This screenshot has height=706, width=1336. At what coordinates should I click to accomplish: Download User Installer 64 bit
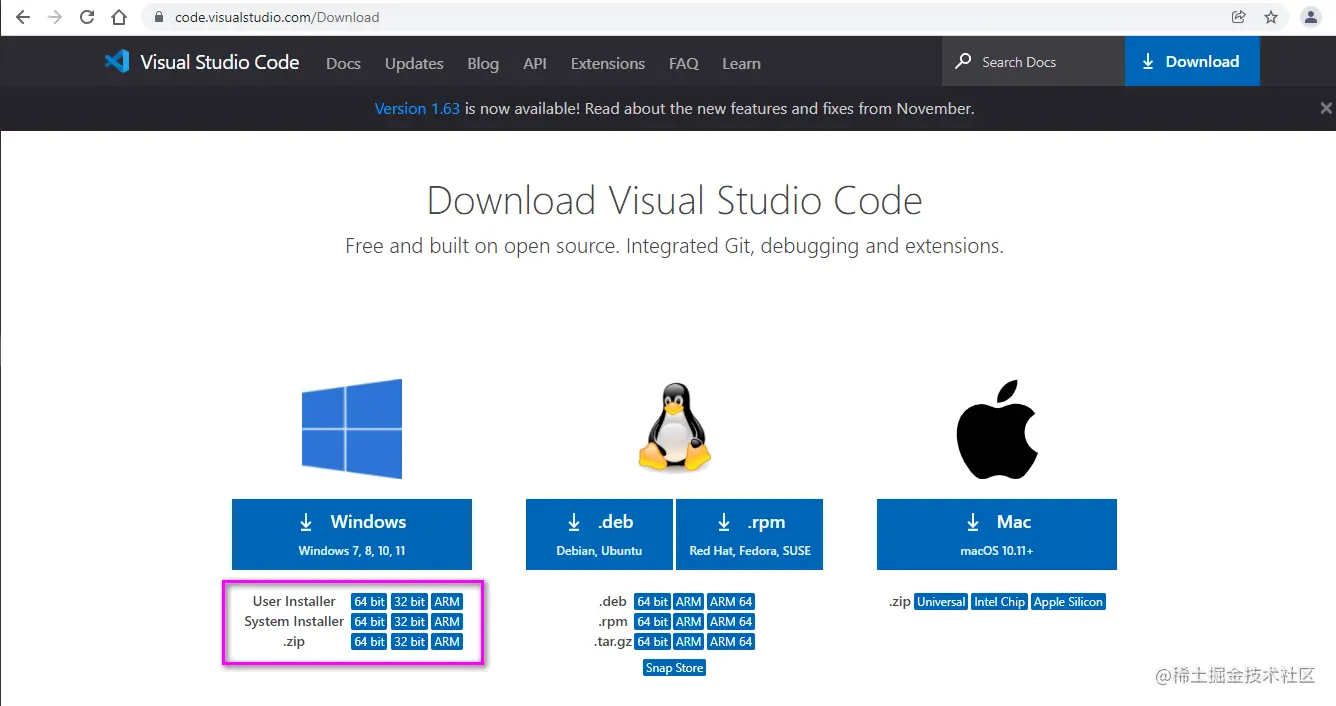[x=369, y=602]
